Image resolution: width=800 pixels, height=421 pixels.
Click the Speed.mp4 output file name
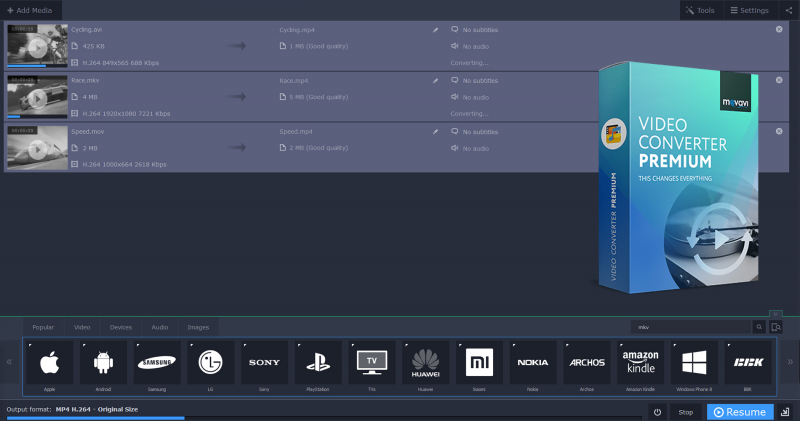pyautogui.click(x=296, y=132)
